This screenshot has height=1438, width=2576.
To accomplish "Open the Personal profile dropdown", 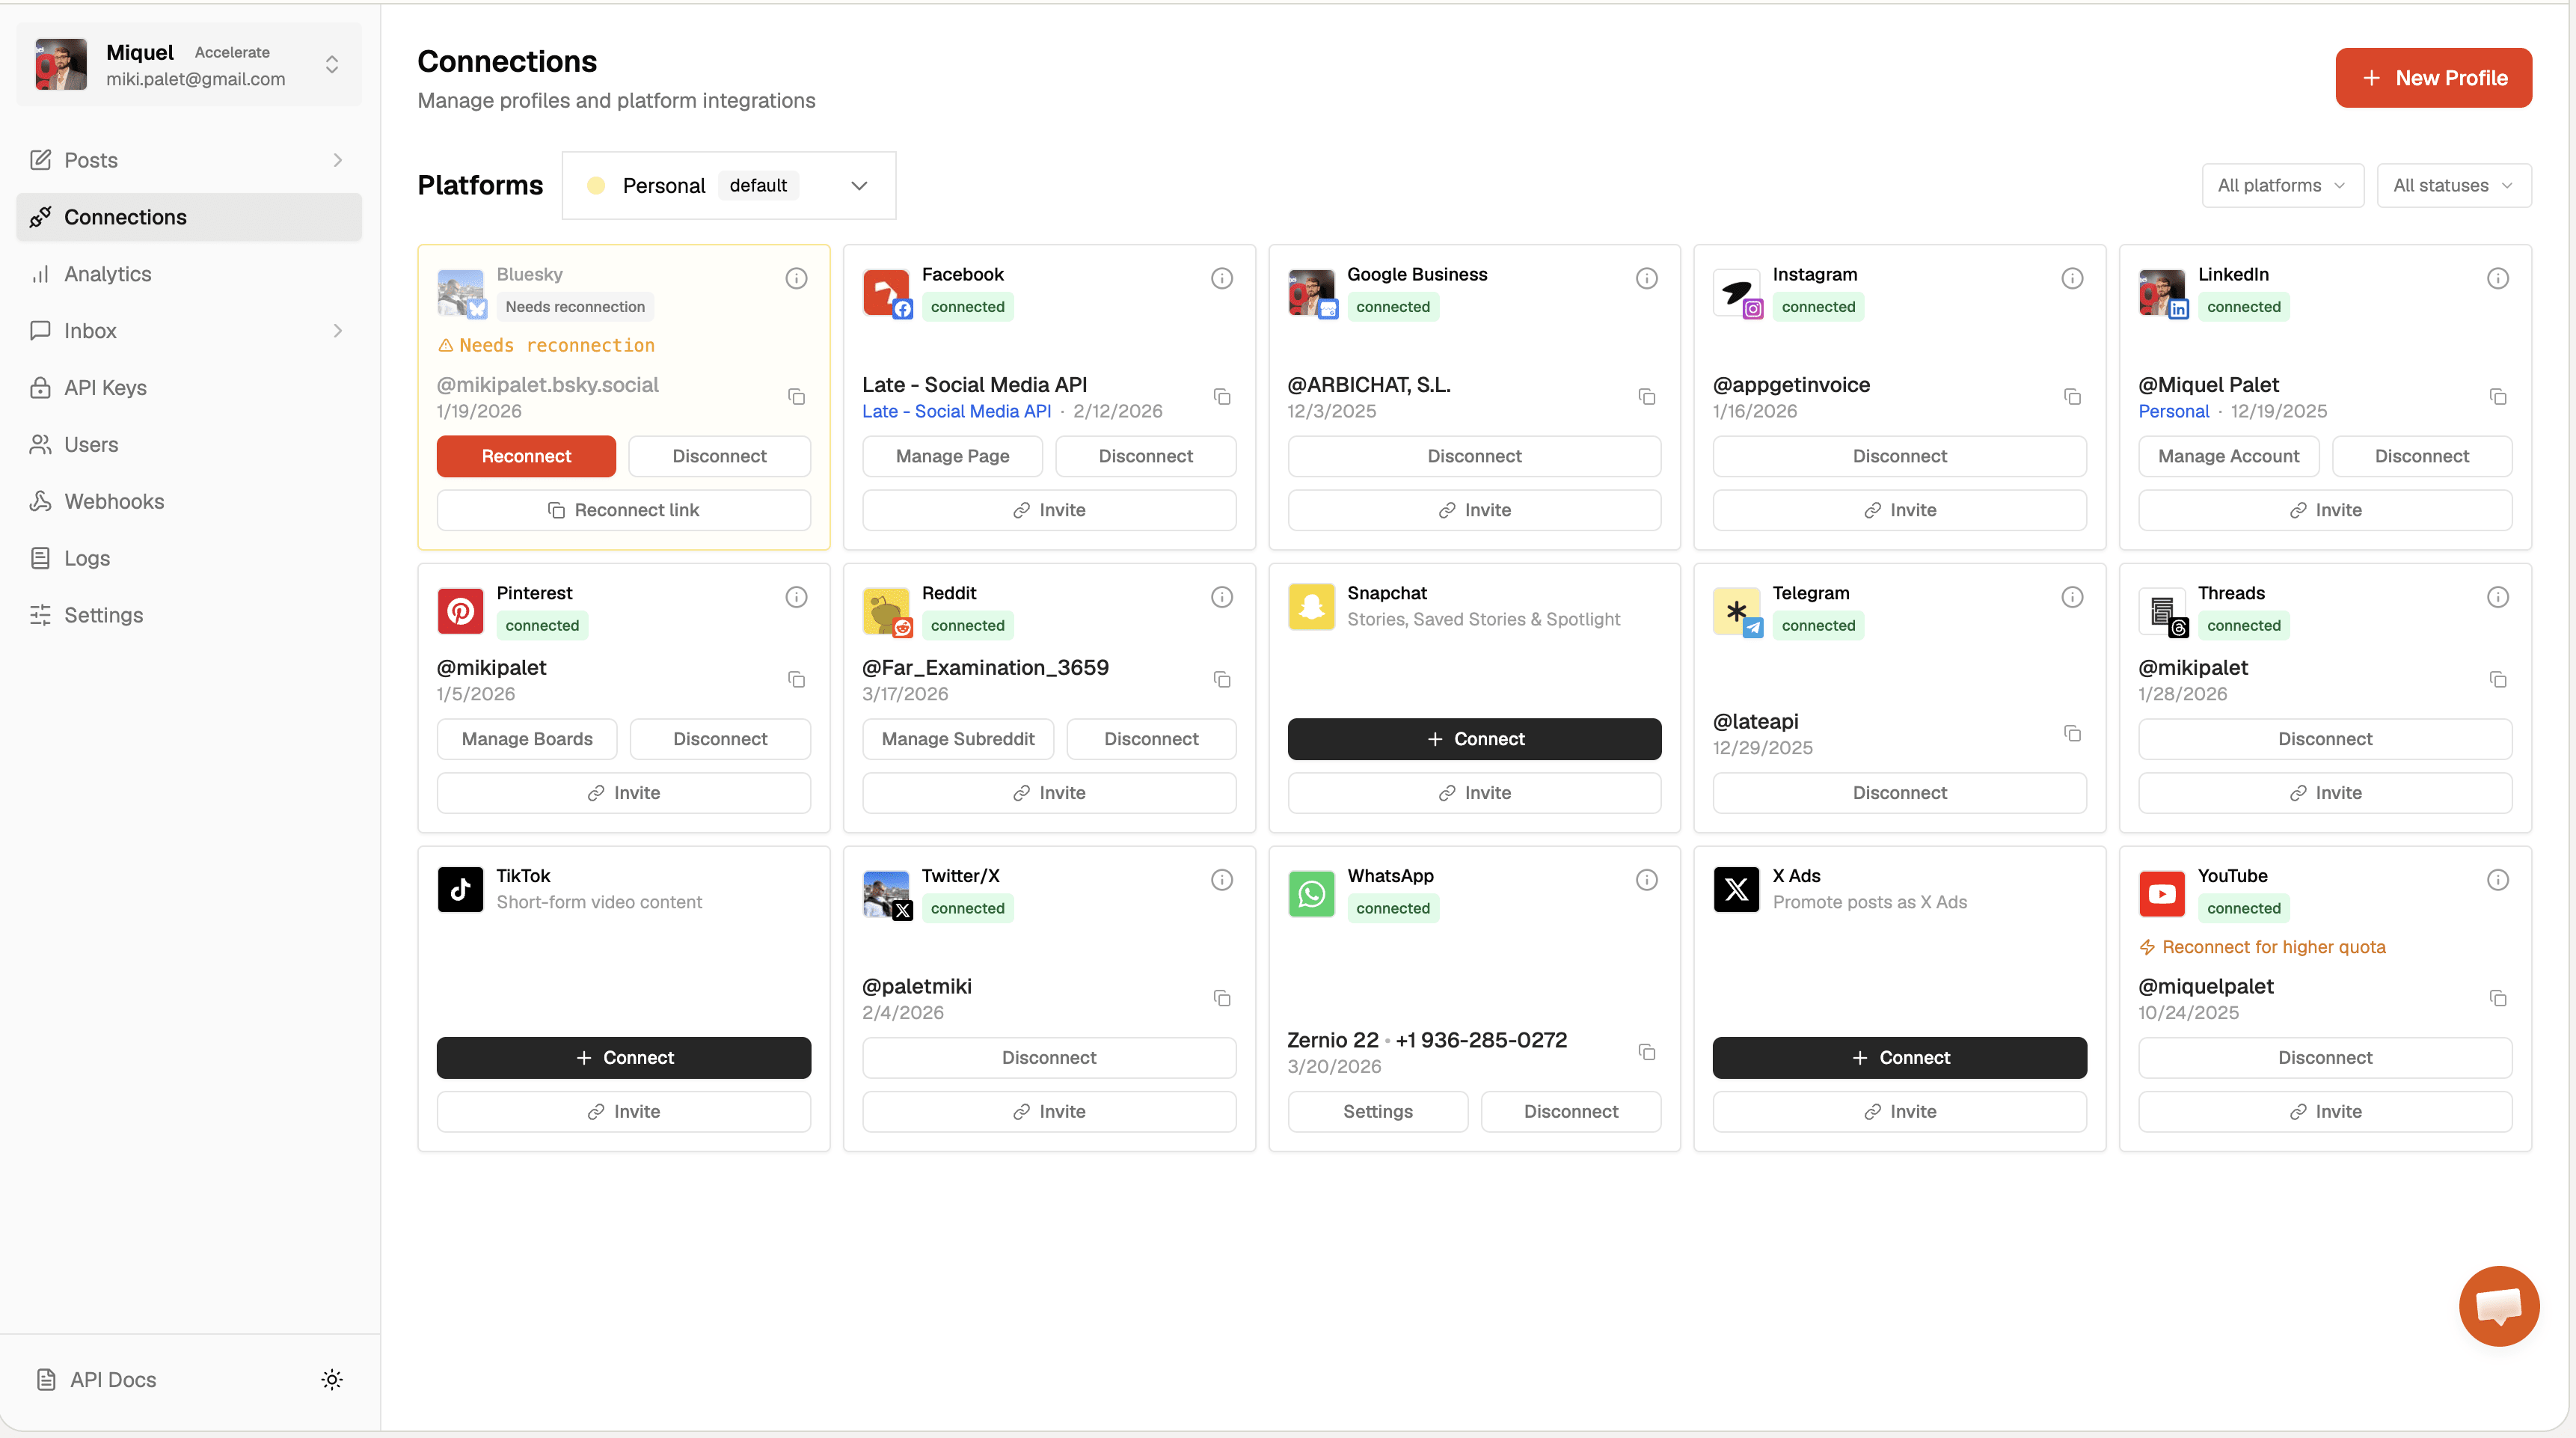I will (x=729, y=185).
